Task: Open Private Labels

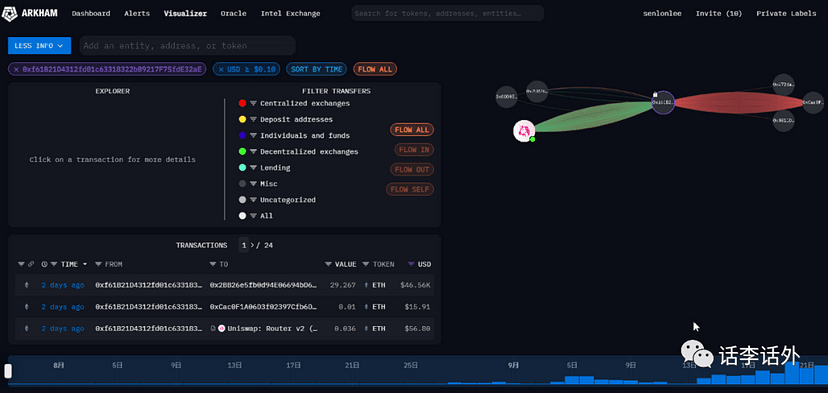Action: 786,14
